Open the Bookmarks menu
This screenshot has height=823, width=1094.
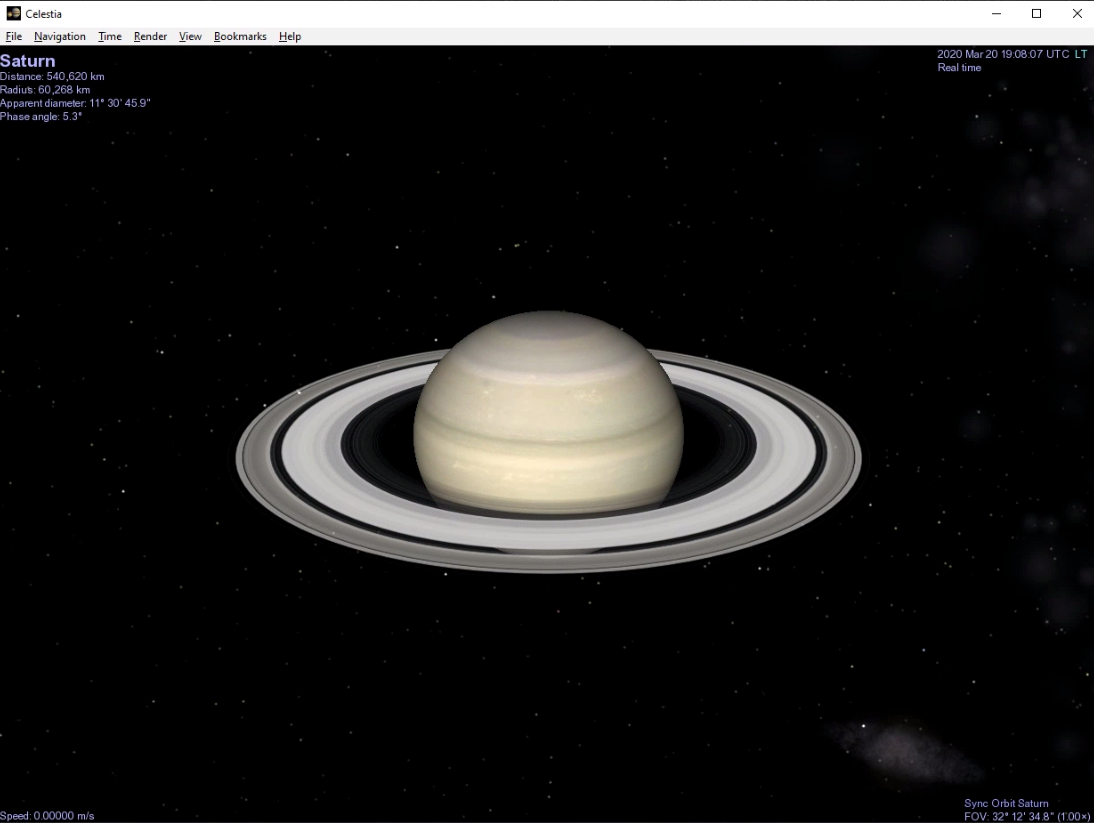tap(240, 36)
